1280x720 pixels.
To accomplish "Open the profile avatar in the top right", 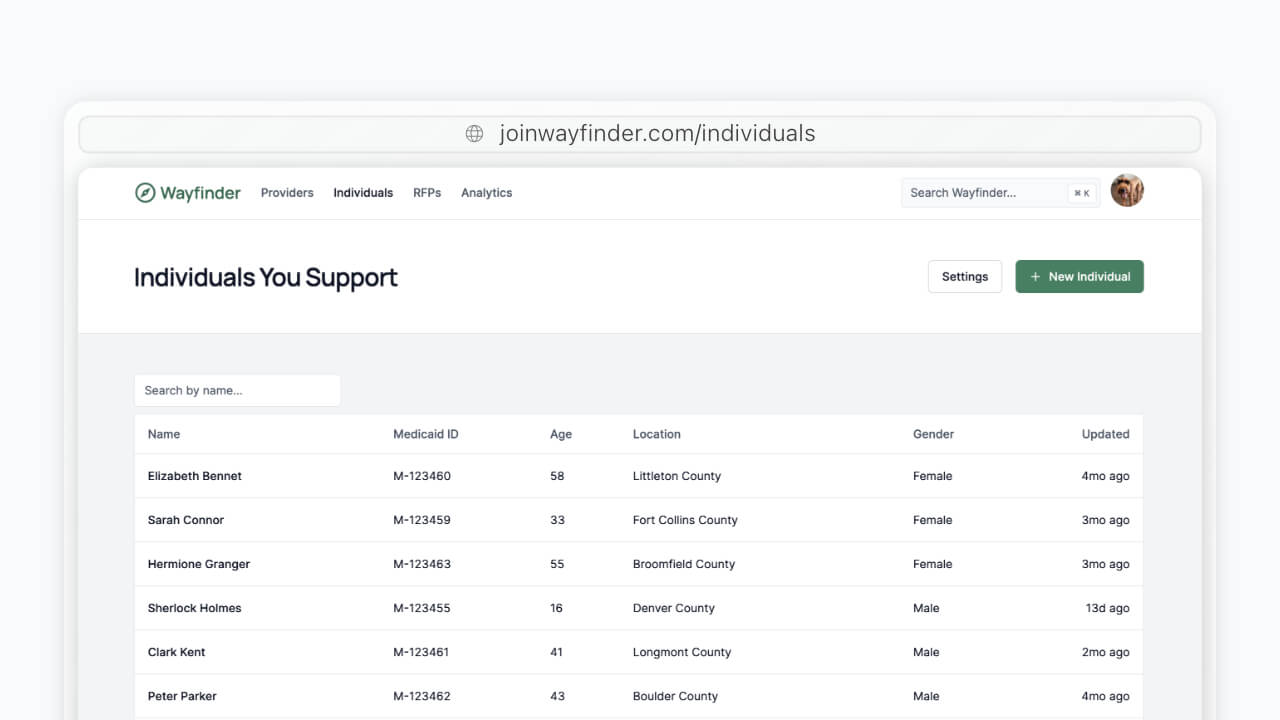I will (x=1127, y=190).
